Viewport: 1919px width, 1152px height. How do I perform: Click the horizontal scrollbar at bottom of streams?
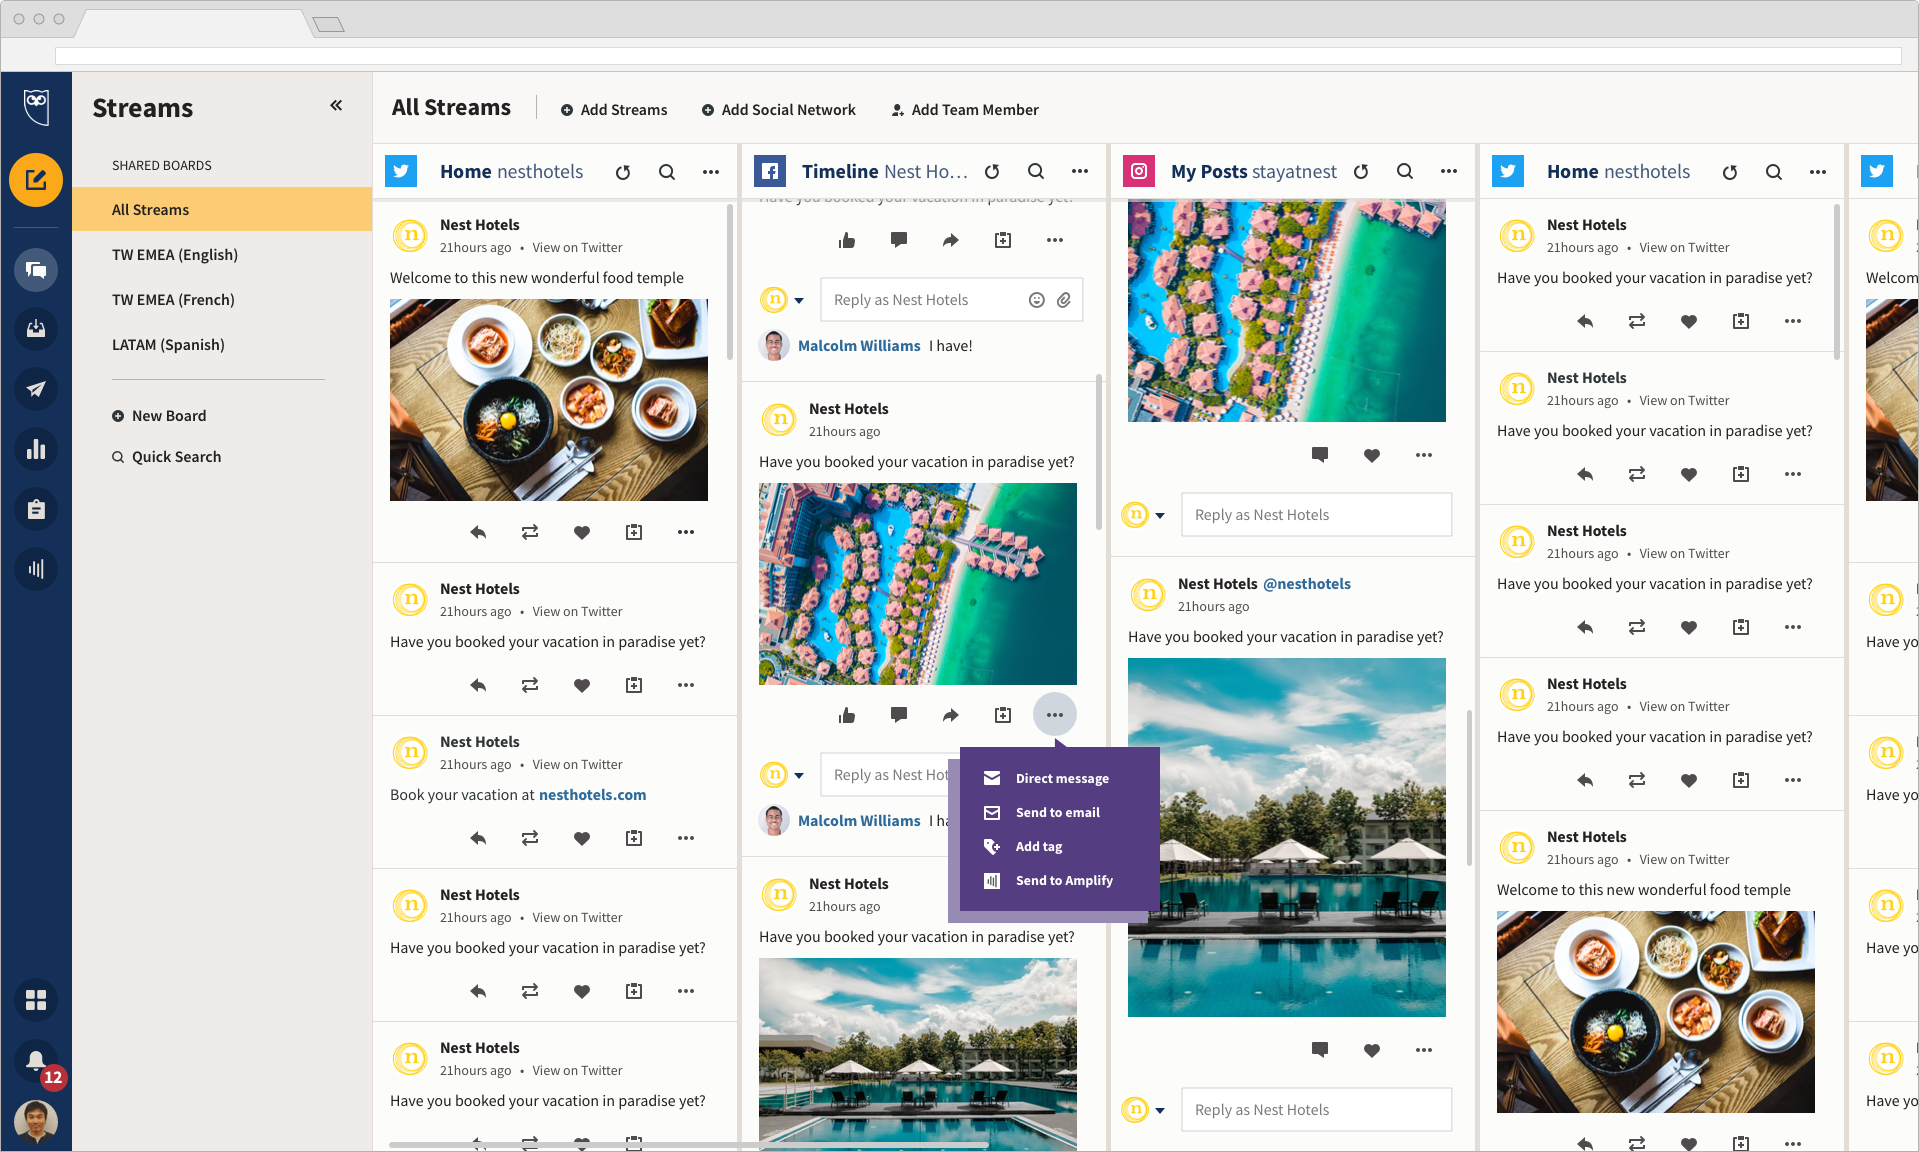click(688, 1145)
